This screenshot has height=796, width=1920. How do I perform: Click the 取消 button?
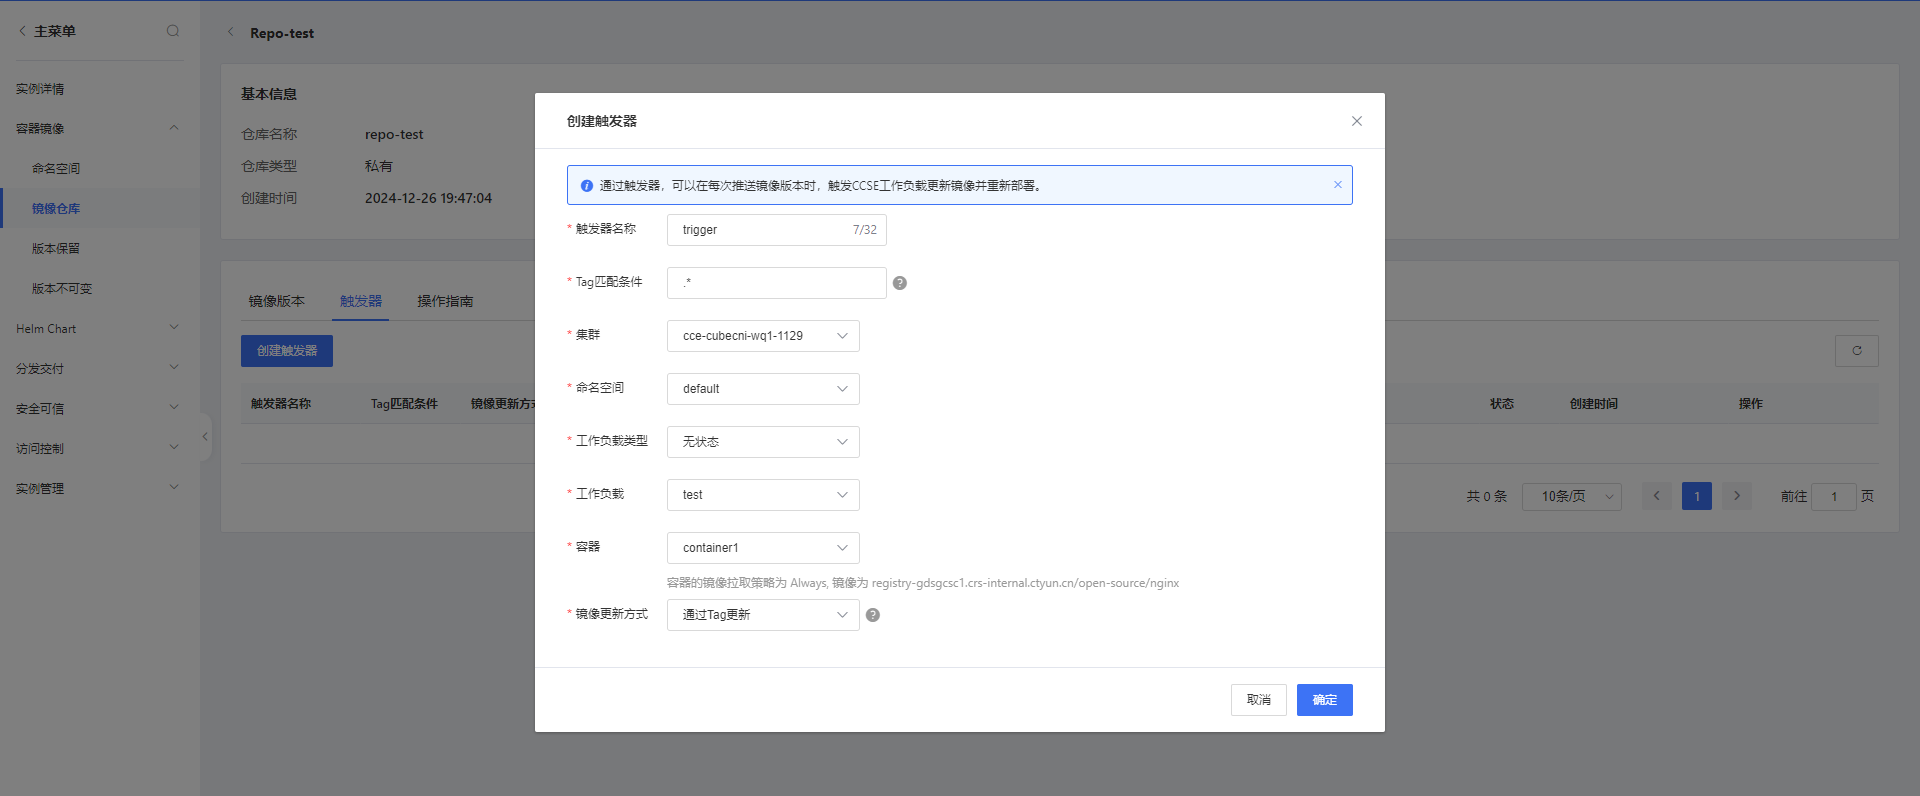pyautogui.click(x=1259, y=700)
